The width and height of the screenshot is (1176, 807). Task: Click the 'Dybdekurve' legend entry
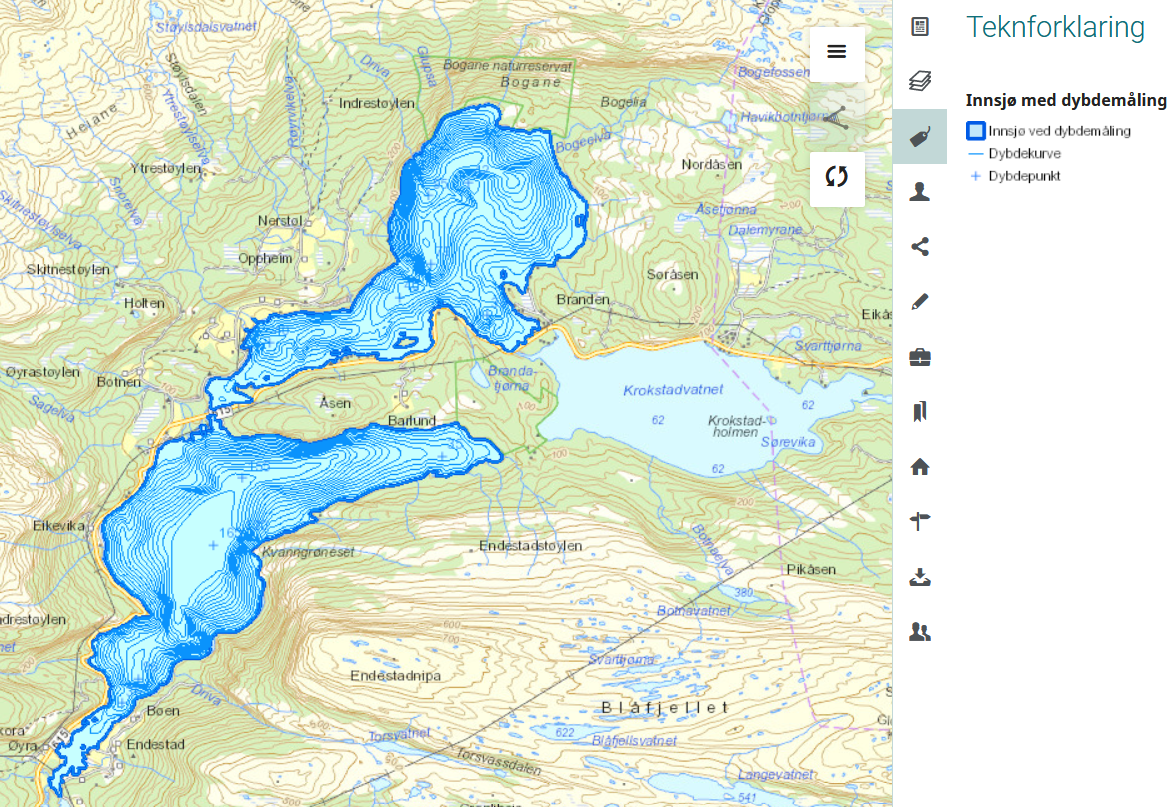(x=1024, y=154)
